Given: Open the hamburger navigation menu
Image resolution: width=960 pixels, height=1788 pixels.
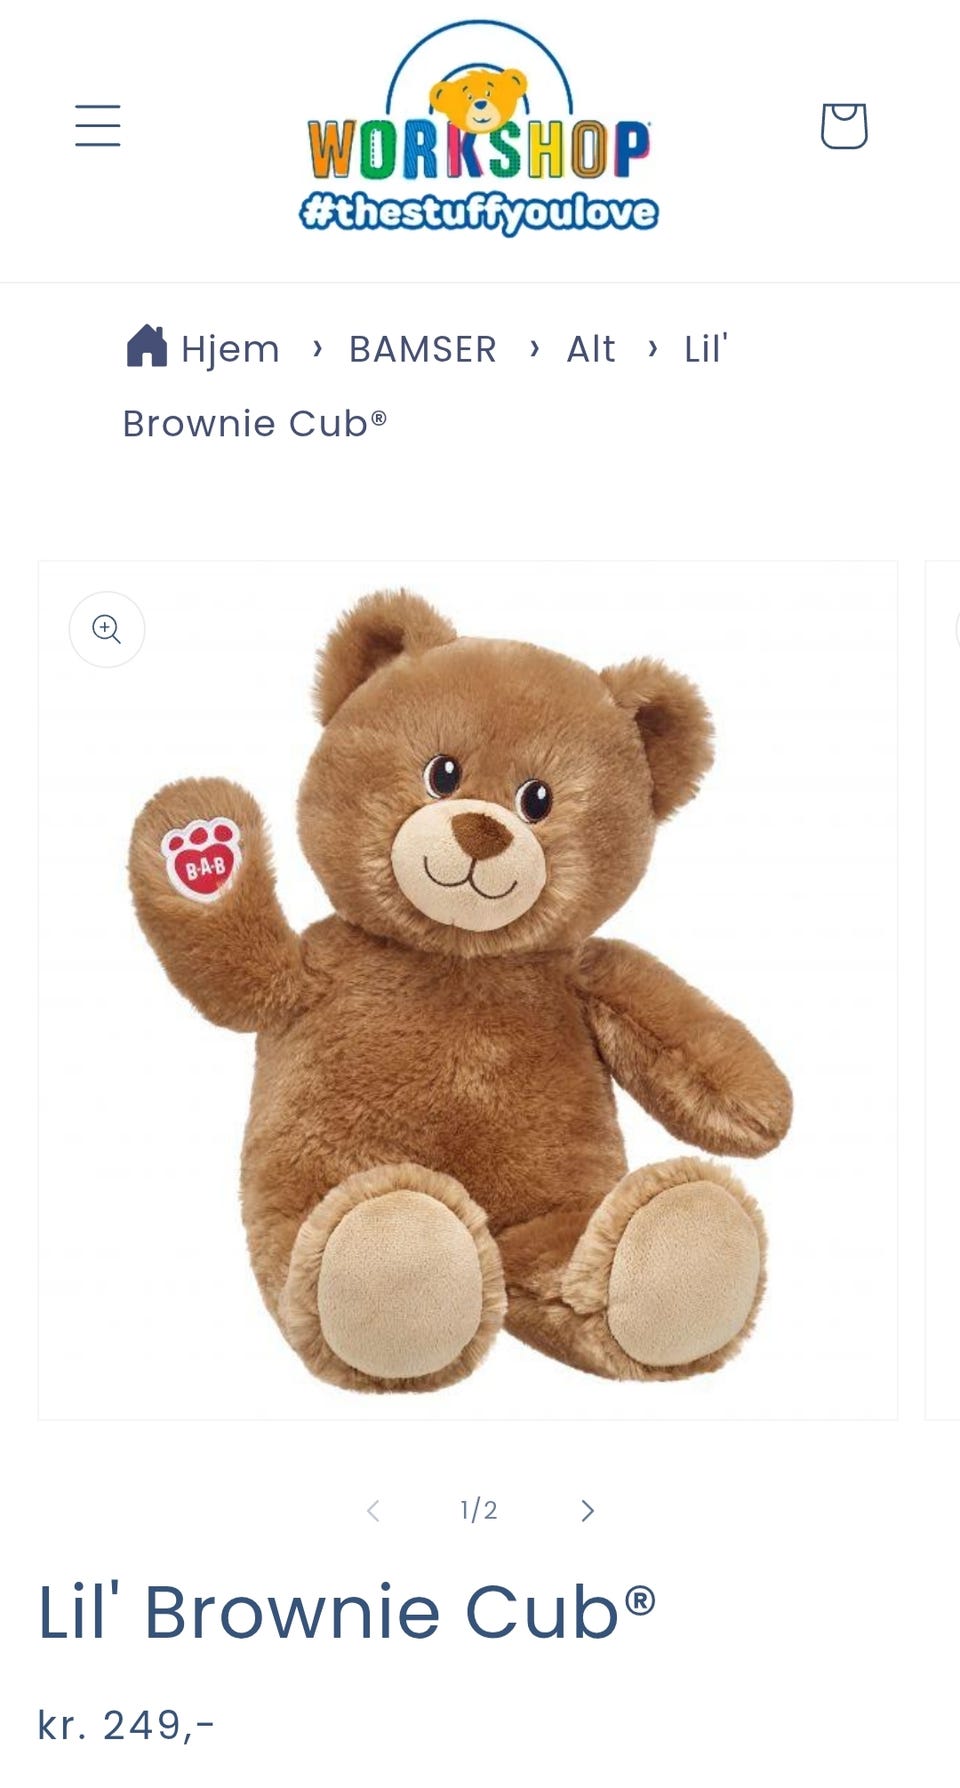Looking at the screenshot, I should (x=98, y=125).
